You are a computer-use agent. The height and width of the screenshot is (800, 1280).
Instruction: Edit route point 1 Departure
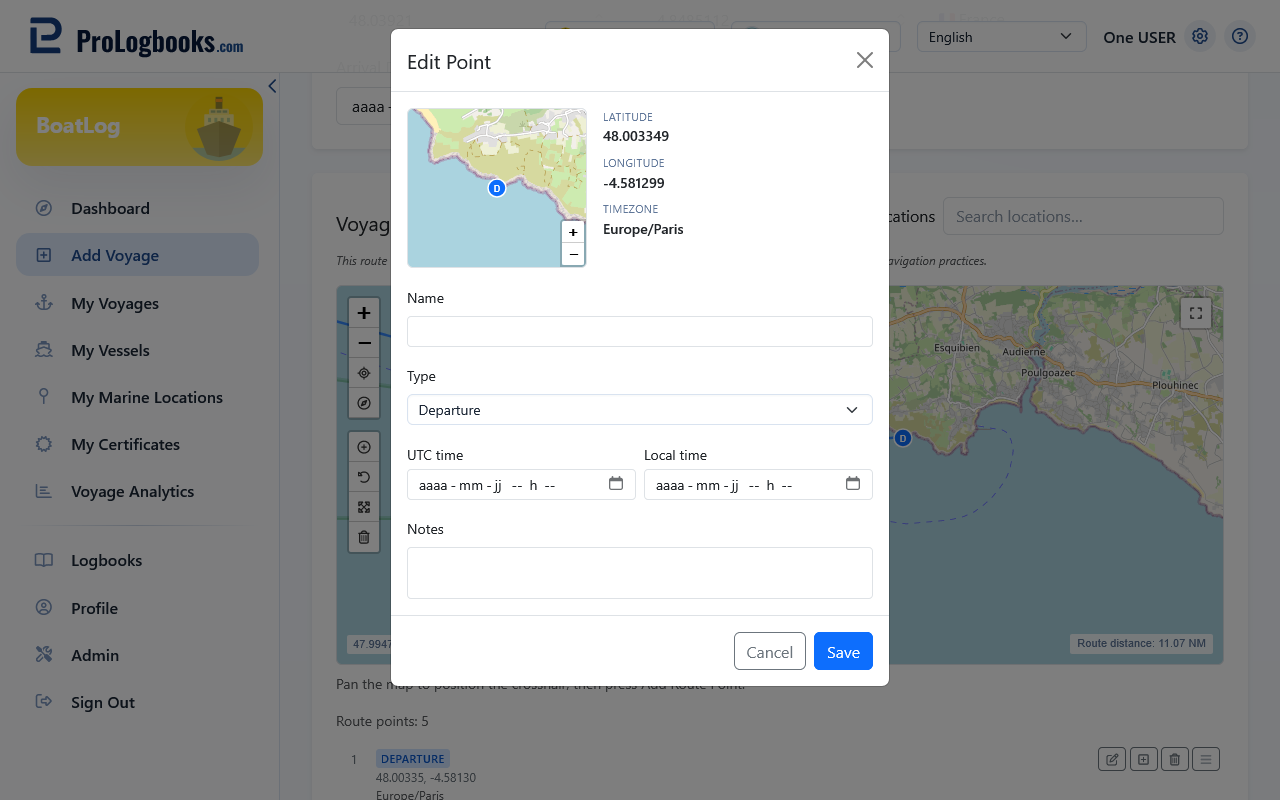(1111, 759)
